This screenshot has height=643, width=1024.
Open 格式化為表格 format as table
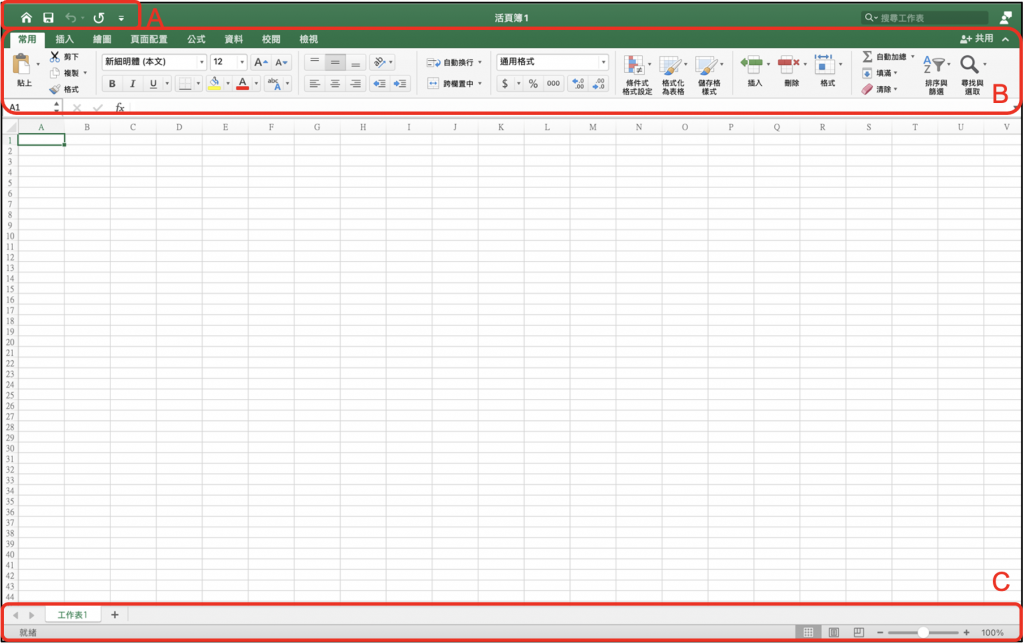click(x=673, y=74)
